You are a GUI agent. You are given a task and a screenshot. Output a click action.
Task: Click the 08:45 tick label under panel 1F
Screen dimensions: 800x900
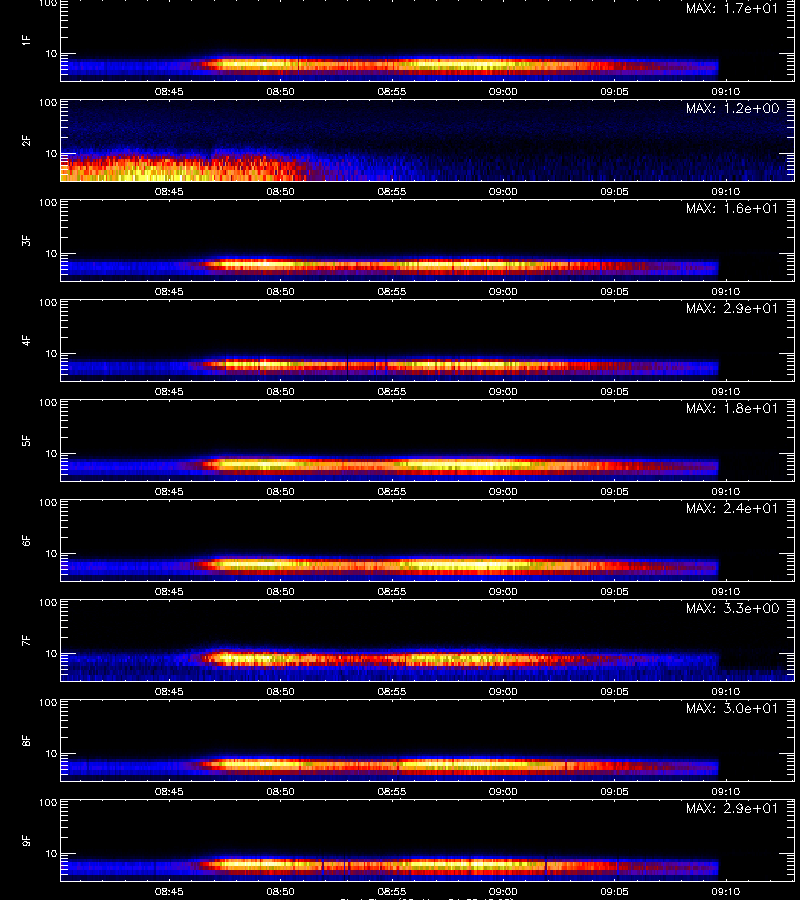click(169, 91)
